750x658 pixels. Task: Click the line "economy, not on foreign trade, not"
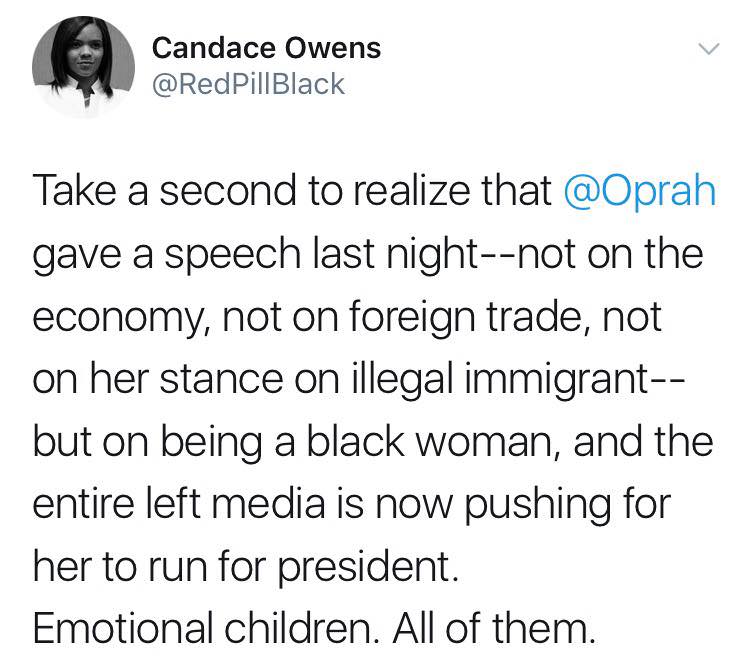point(347,318)
